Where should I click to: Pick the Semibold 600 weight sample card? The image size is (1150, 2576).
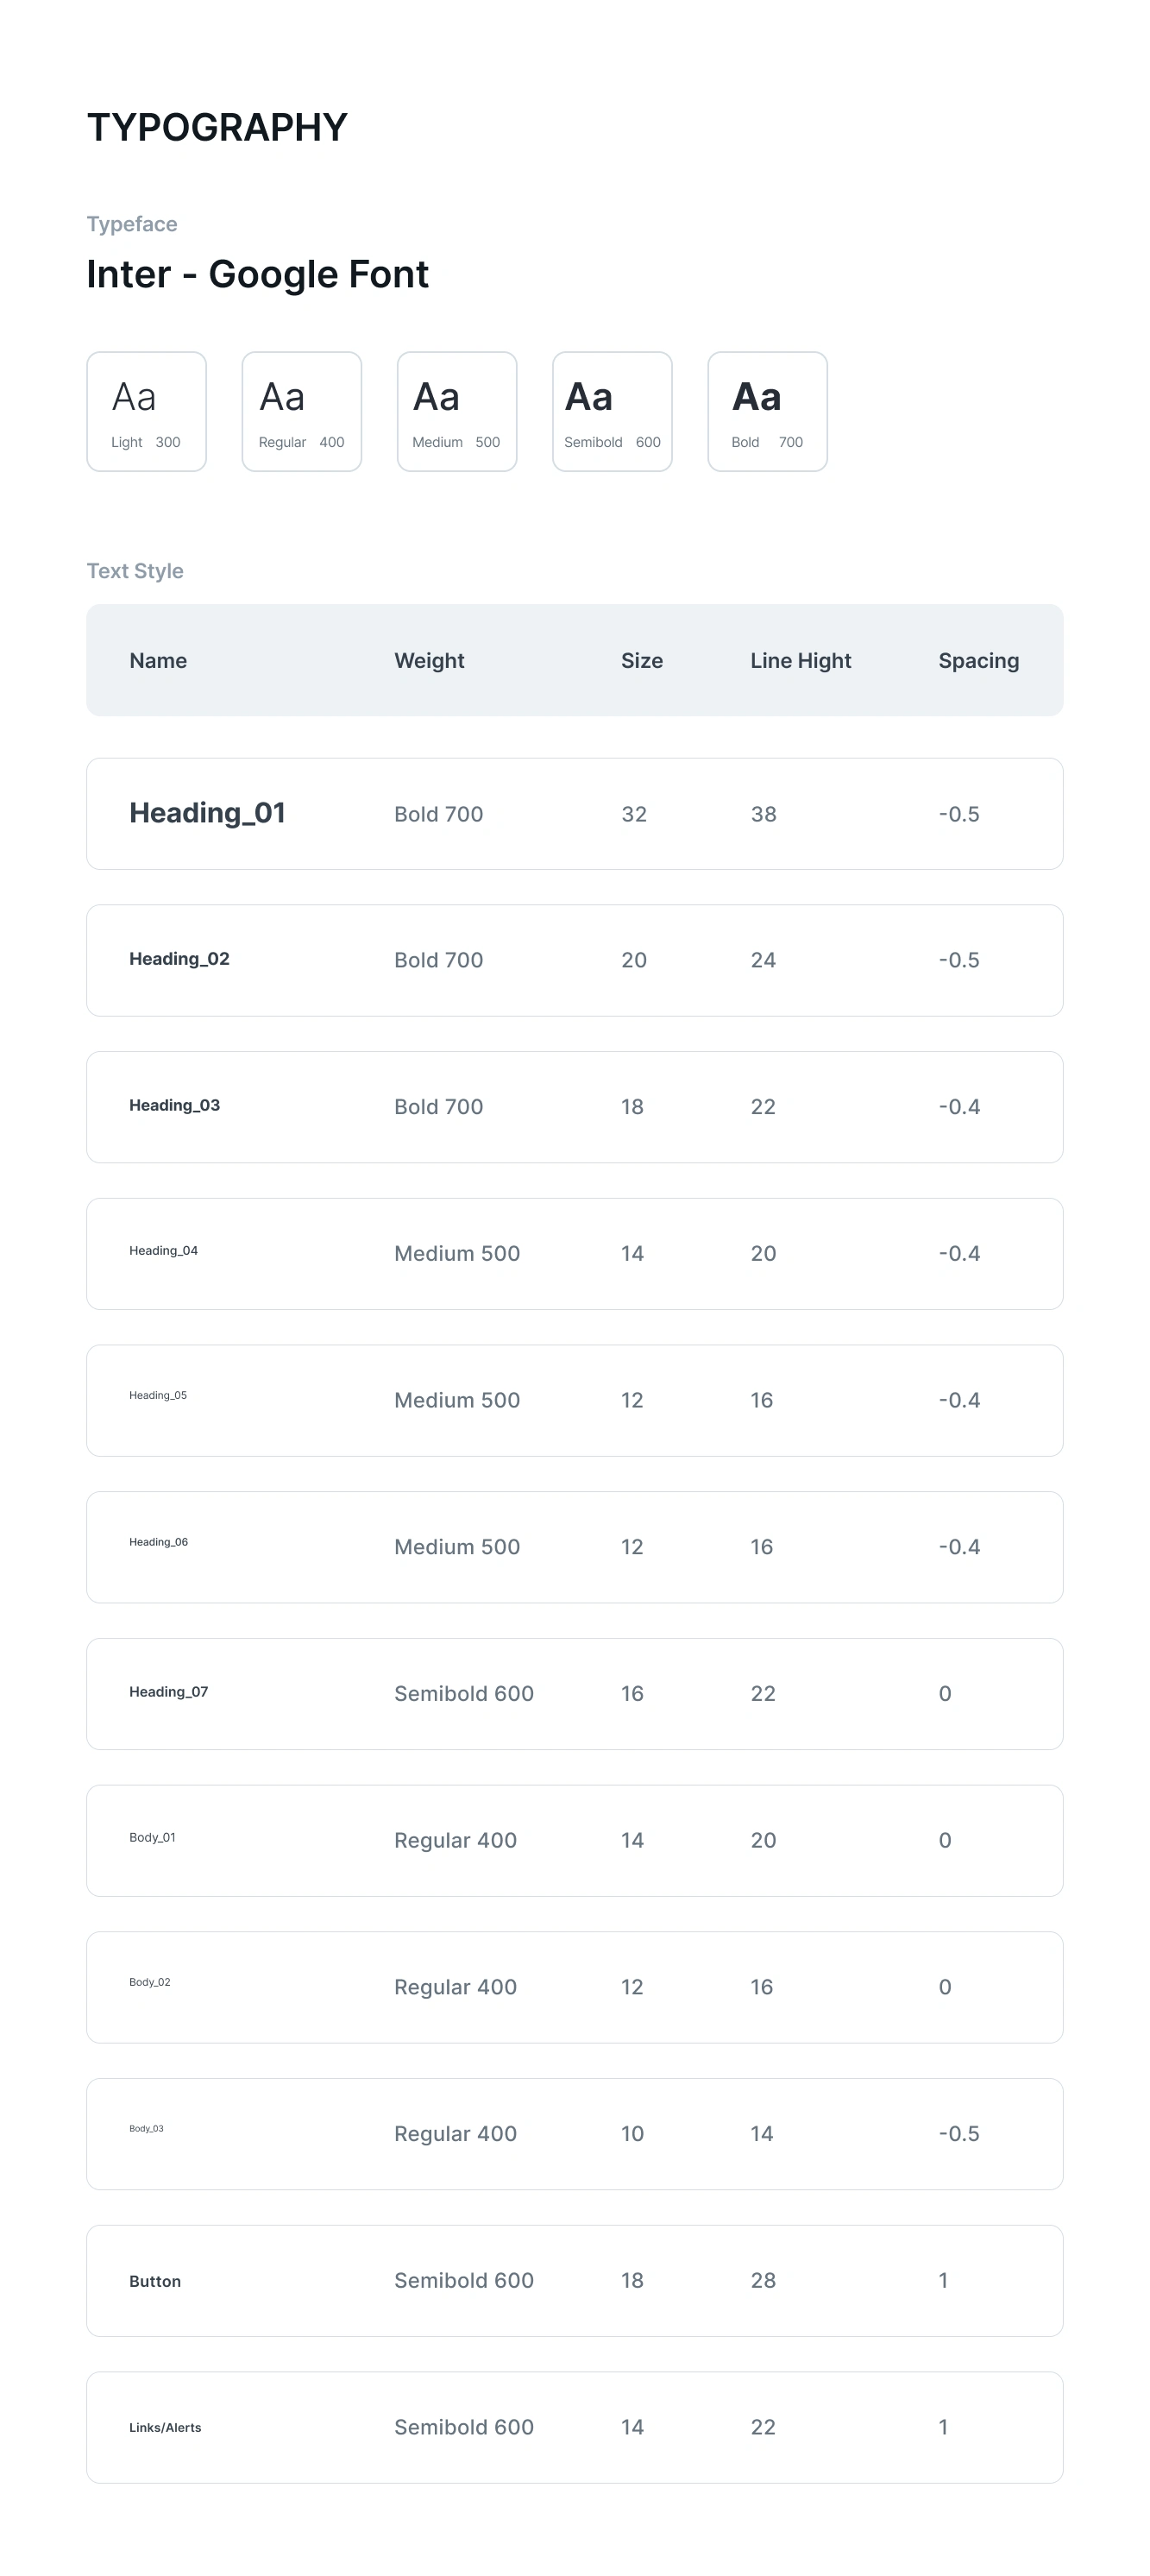coord(612,411)
